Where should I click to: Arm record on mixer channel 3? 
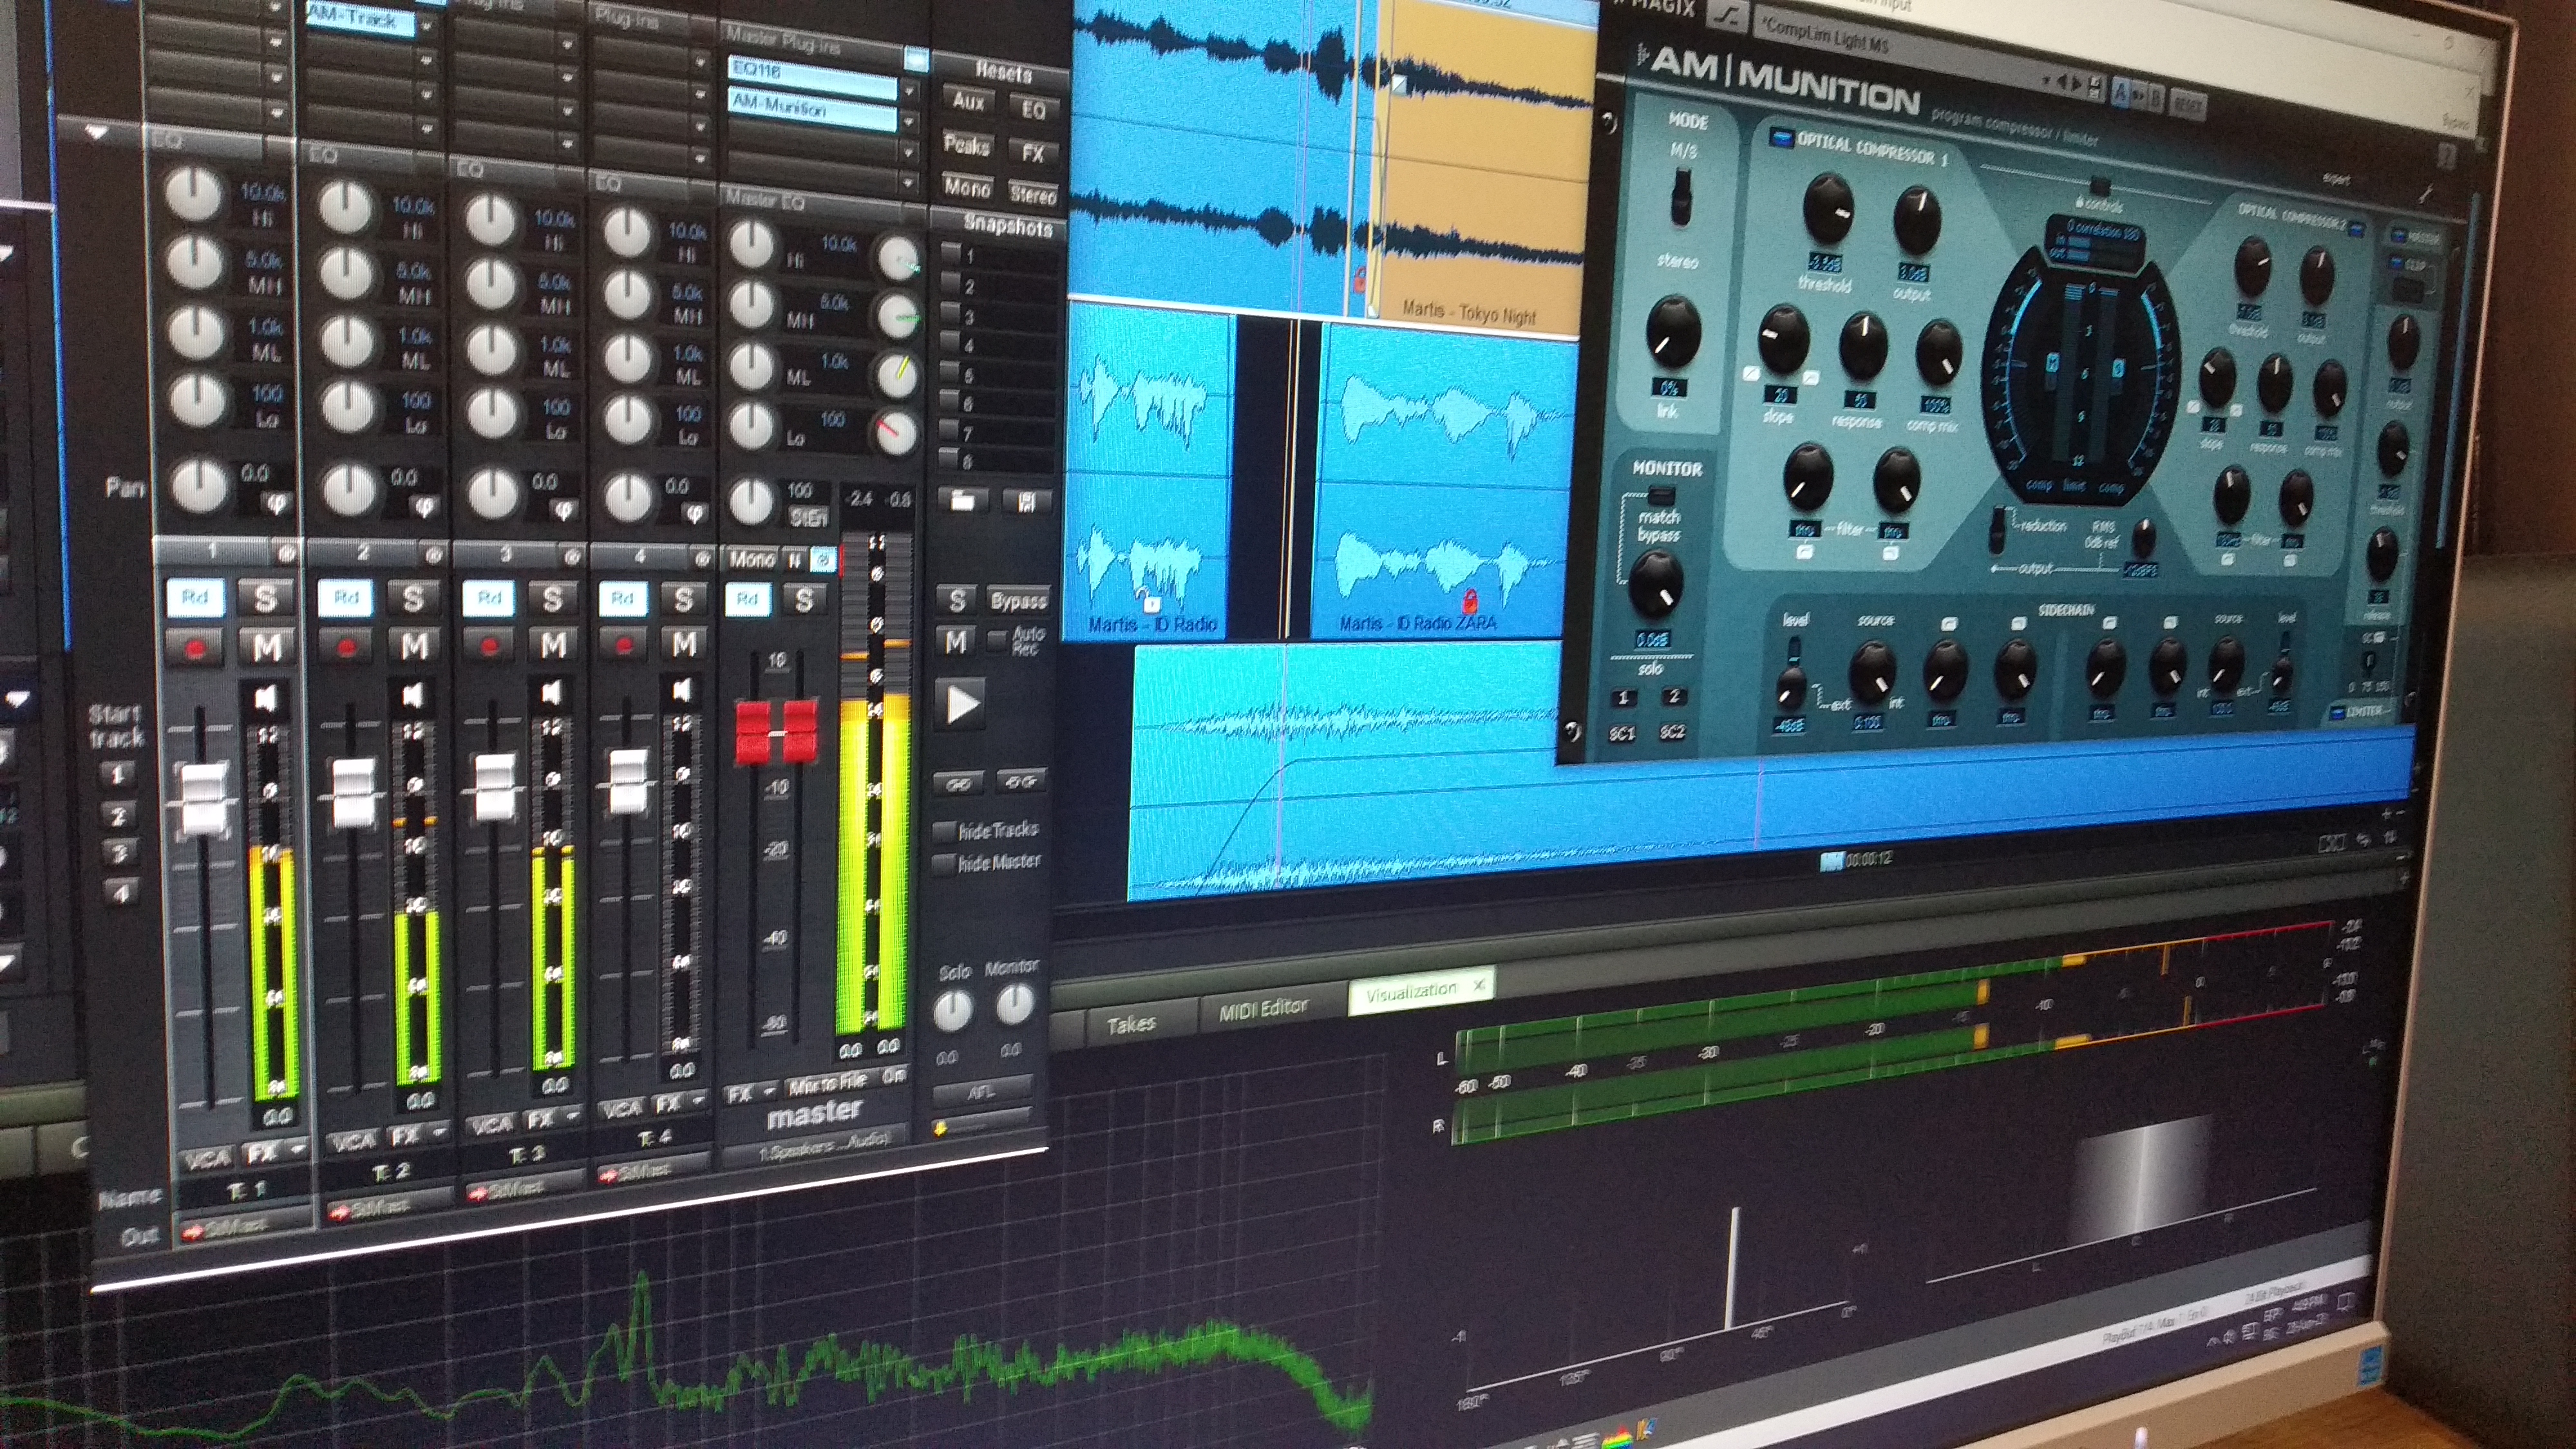489,645
